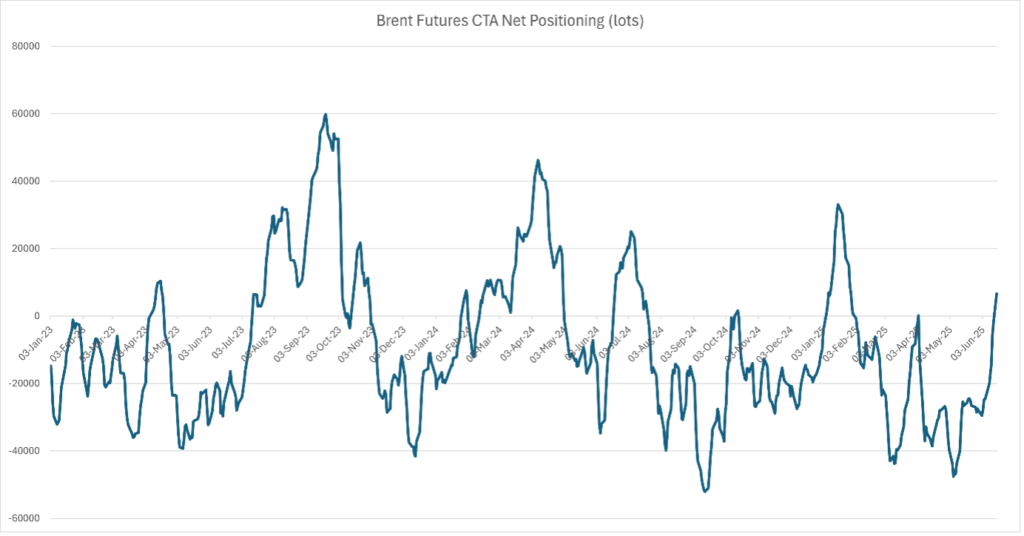Select the final data point at the line's right end
Viewport: 1024px width, 536px height.
coord(997,293)
